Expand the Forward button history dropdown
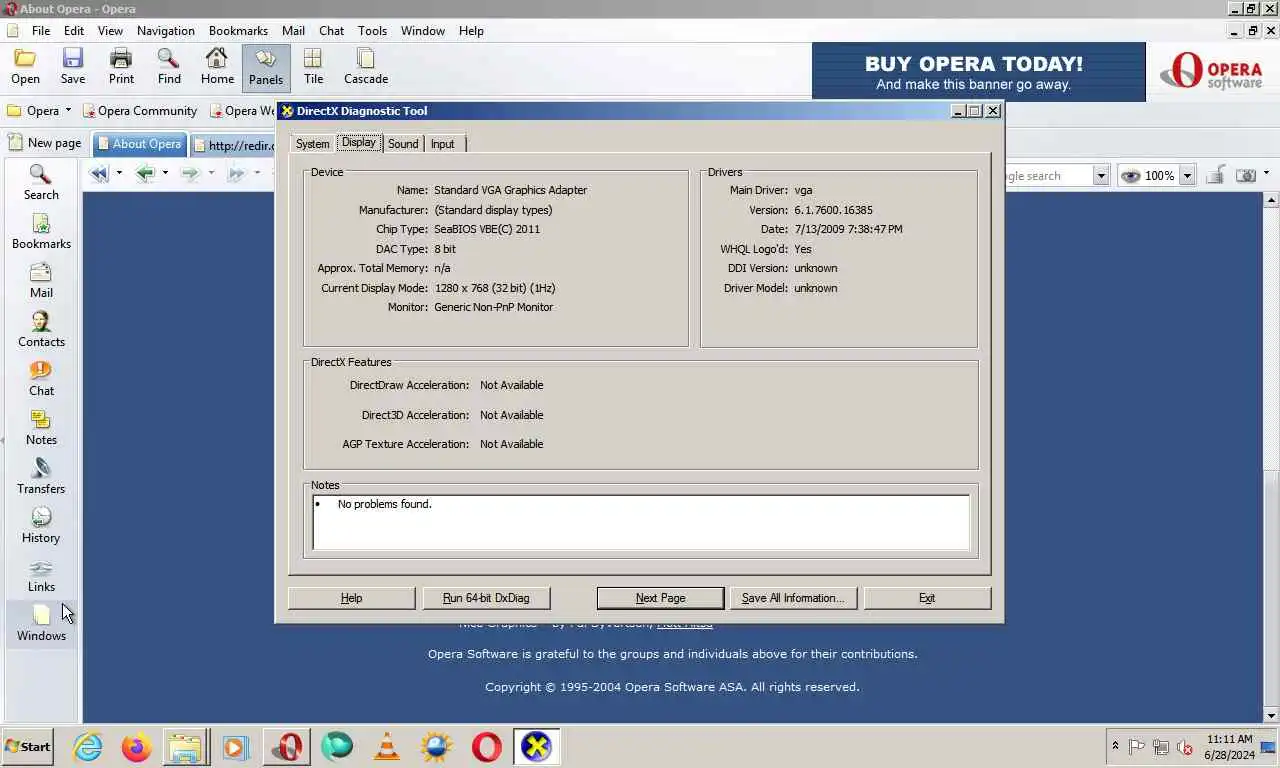The width and height of the screenshot is (1280, 768). pos(211,174)
